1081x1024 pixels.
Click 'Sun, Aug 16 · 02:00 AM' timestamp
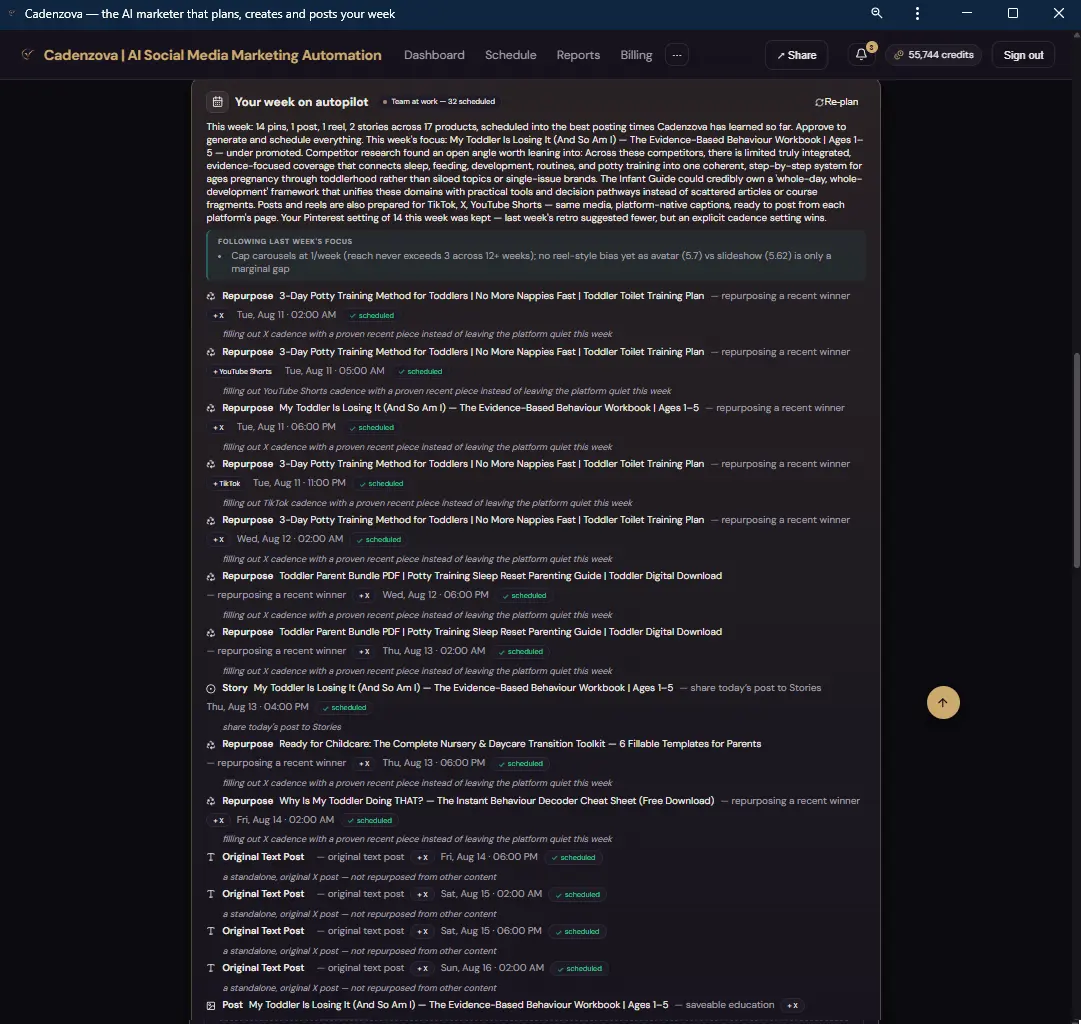click(x=492, y=968)
